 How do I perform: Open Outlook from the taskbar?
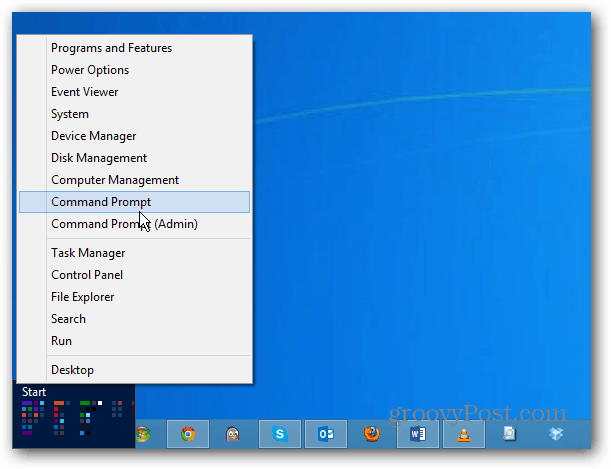tap(326, 434)
